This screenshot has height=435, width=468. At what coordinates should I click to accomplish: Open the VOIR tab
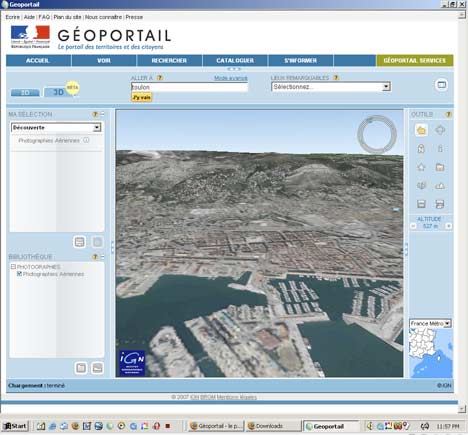click(104, 60)
